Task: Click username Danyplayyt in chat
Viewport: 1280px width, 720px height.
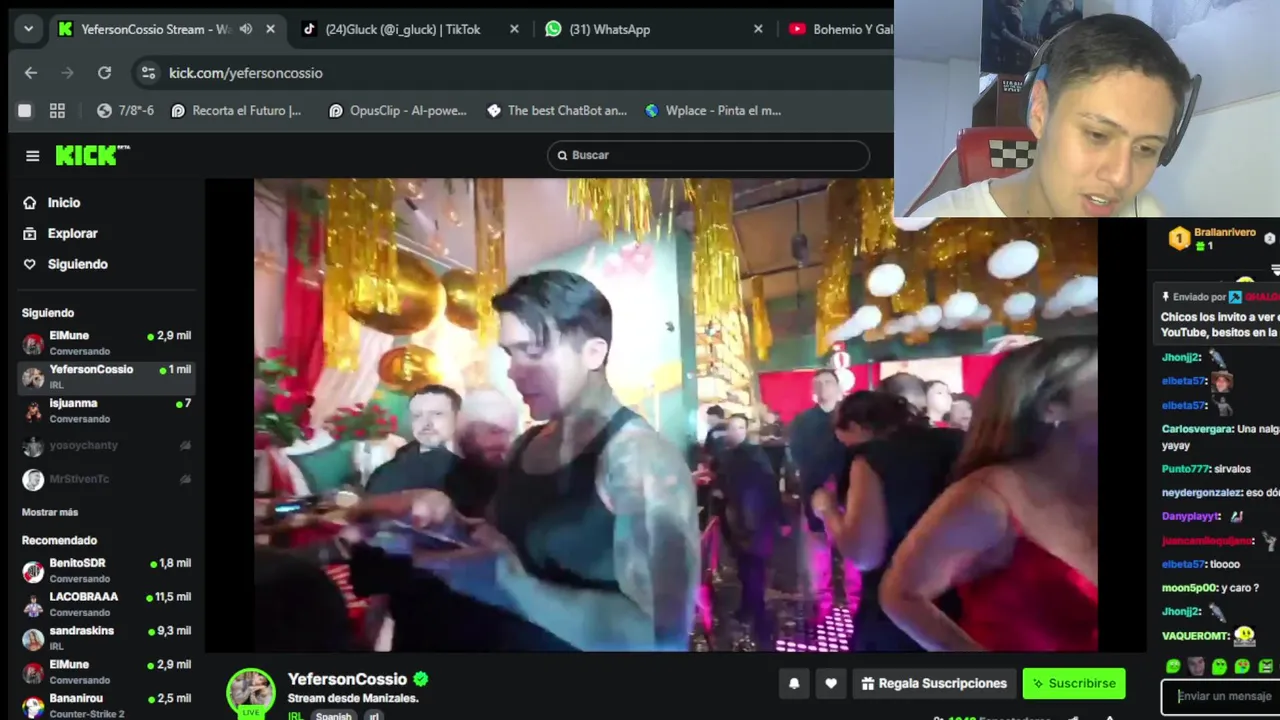Action: coord(1190,517)
